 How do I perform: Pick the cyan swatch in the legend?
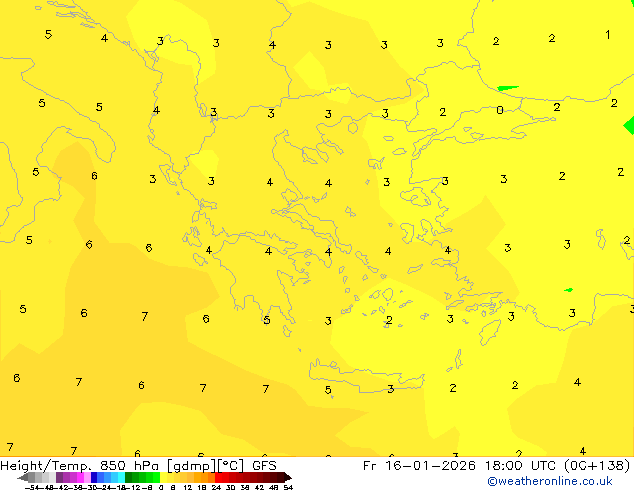pyautogui.click(x=121, y=477)
